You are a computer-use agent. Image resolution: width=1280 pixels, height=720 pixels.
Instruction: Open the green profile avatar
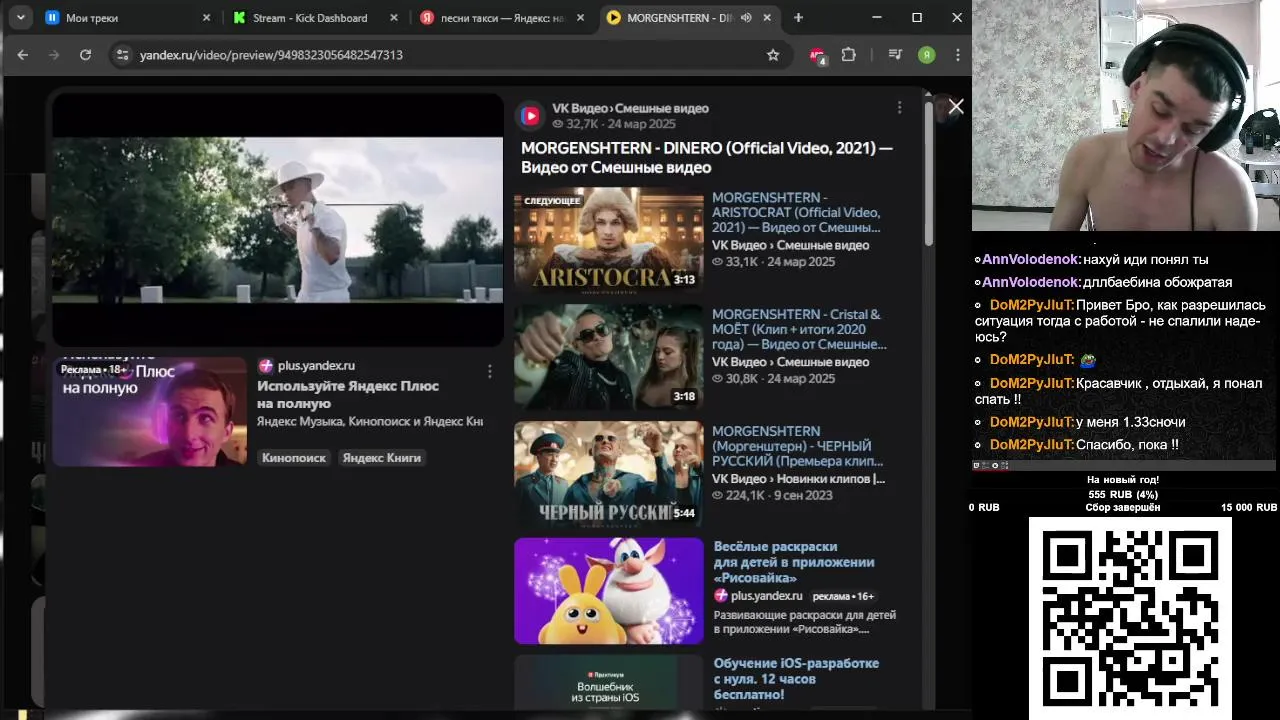[927, 55]
